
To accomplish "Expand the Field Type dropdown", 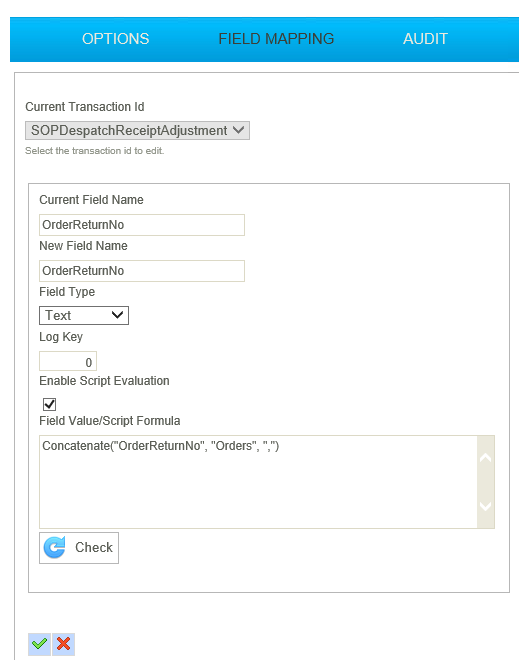I will [84, 315].
